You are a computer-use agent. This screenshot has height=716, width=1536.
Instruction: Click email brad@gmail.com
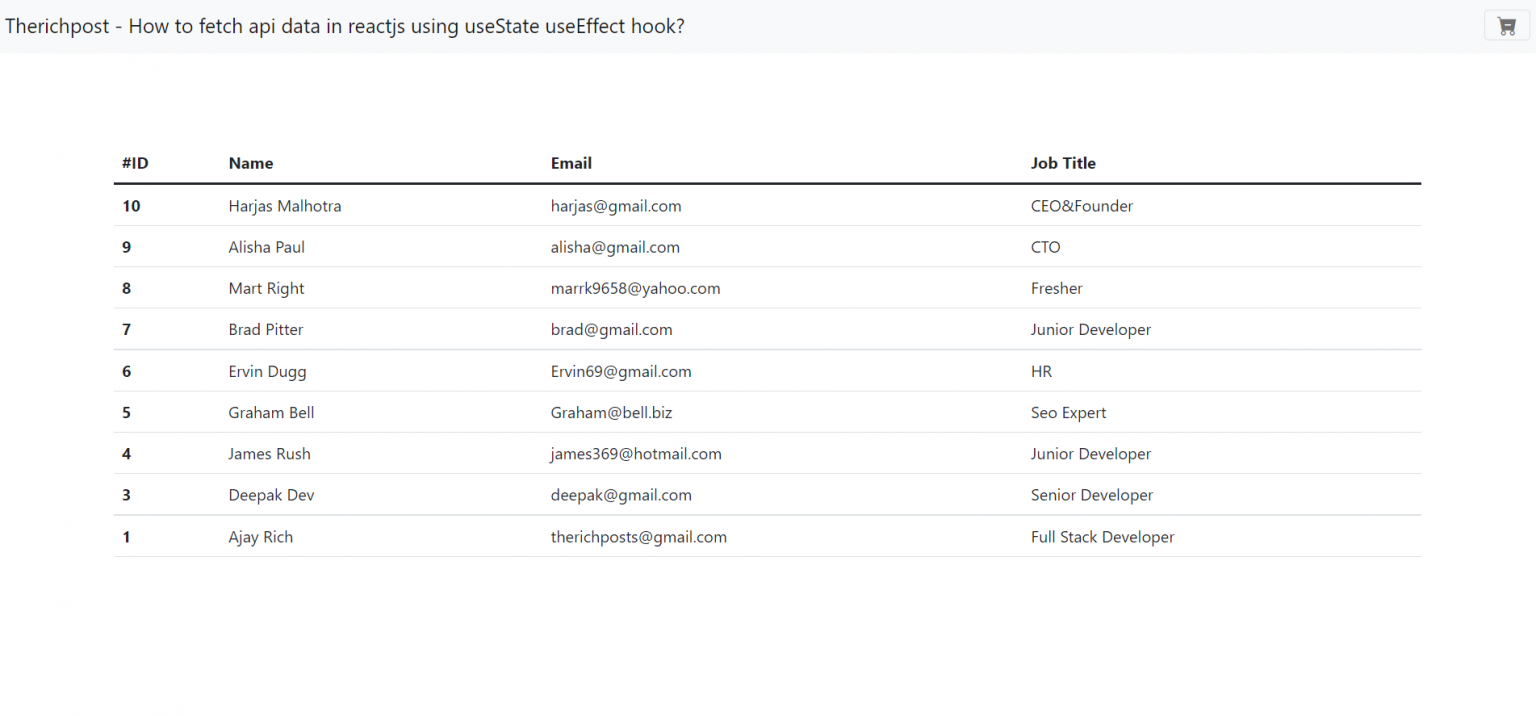click(x=612, y=329)
